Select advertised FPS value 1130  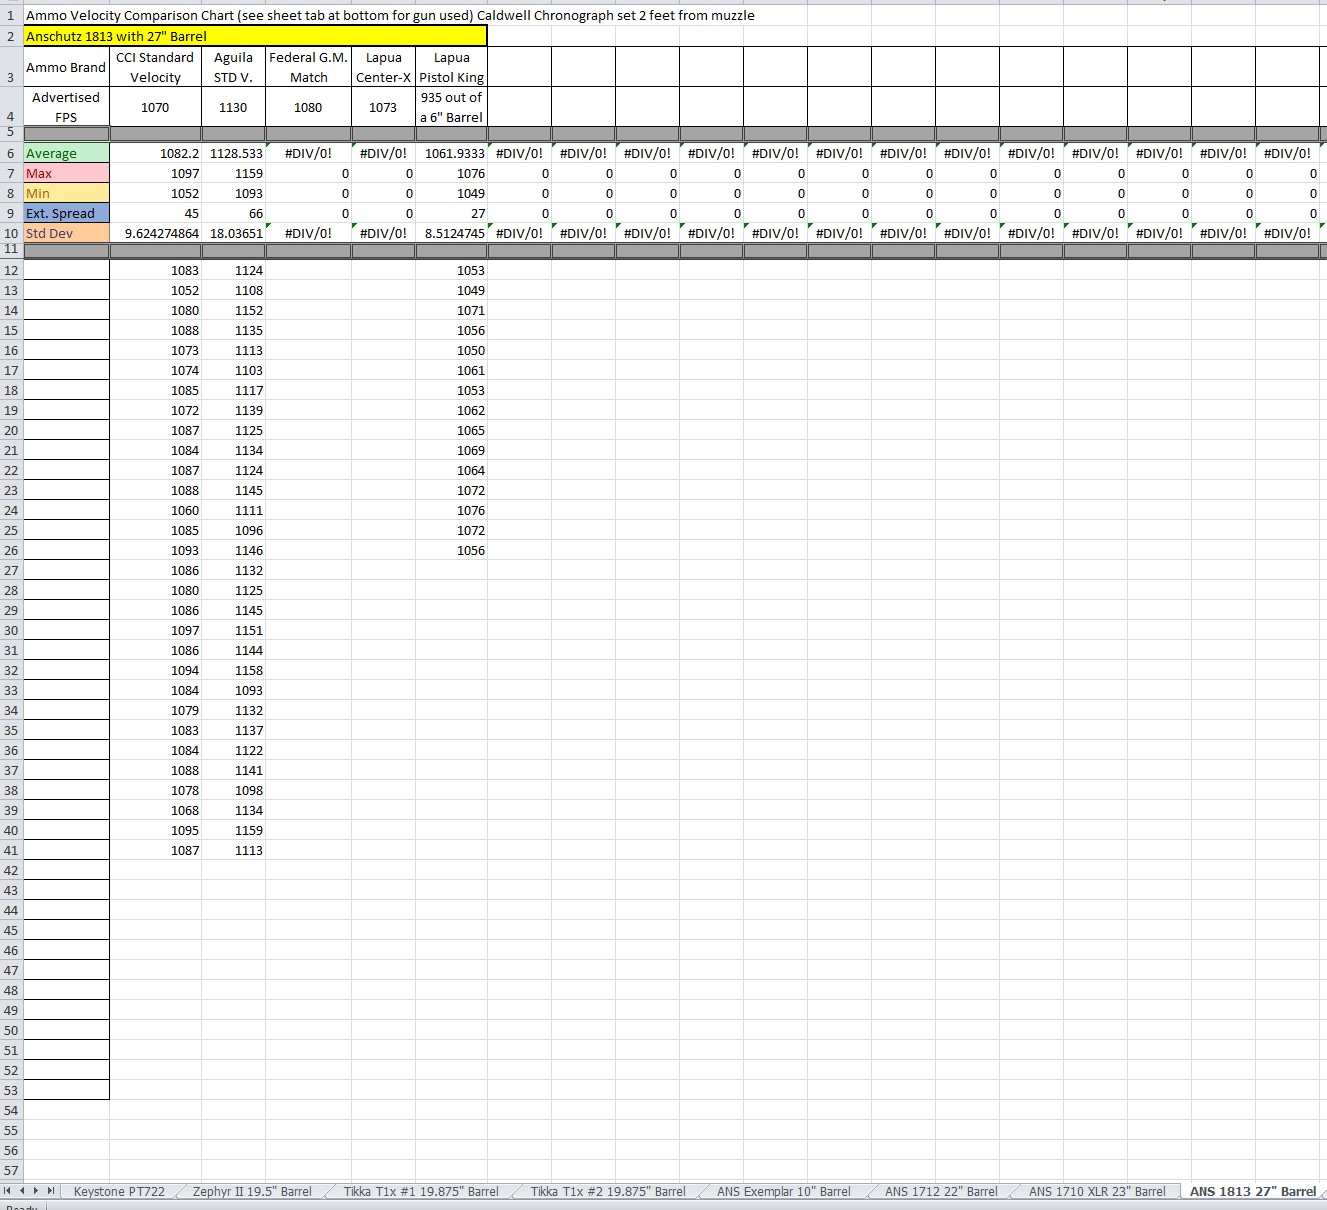point(233,107)
